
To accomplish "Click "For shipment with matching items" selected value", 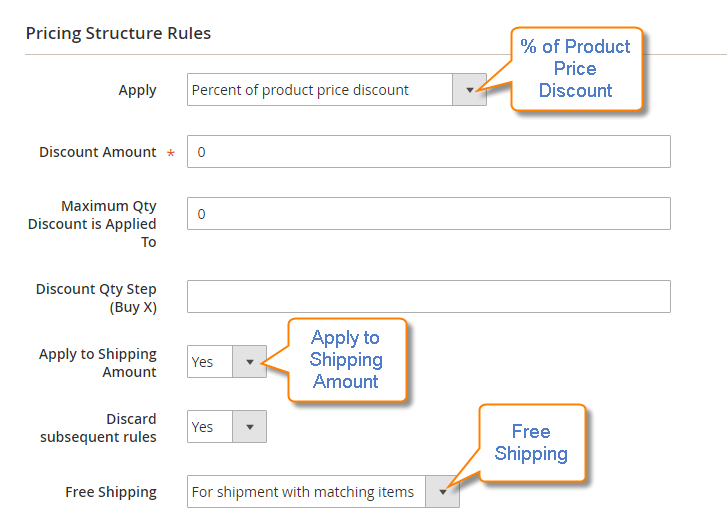I will [x=303, y=492].
